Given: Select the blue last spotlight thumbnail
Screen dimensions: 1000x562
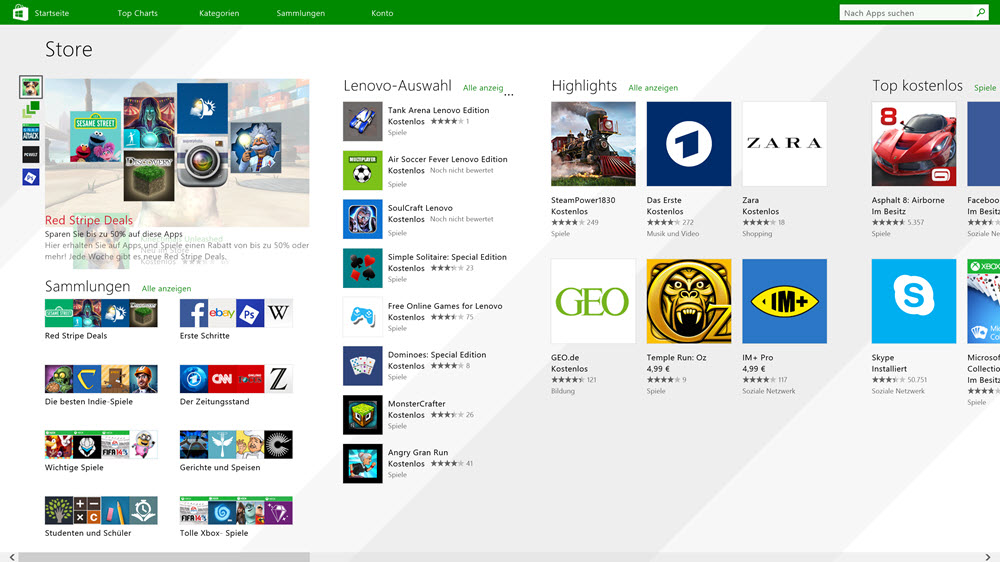Looking at the screenshot, I should coord(31,177).
